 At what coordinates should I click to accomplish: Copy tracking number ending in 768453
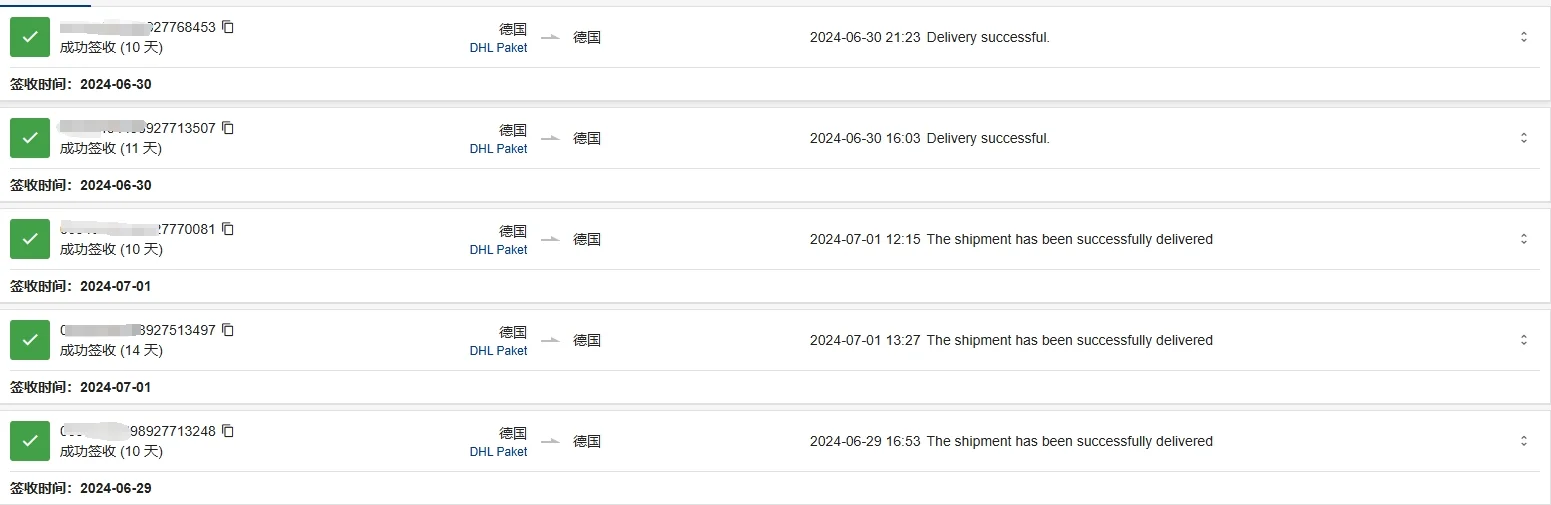pos(228,27)
